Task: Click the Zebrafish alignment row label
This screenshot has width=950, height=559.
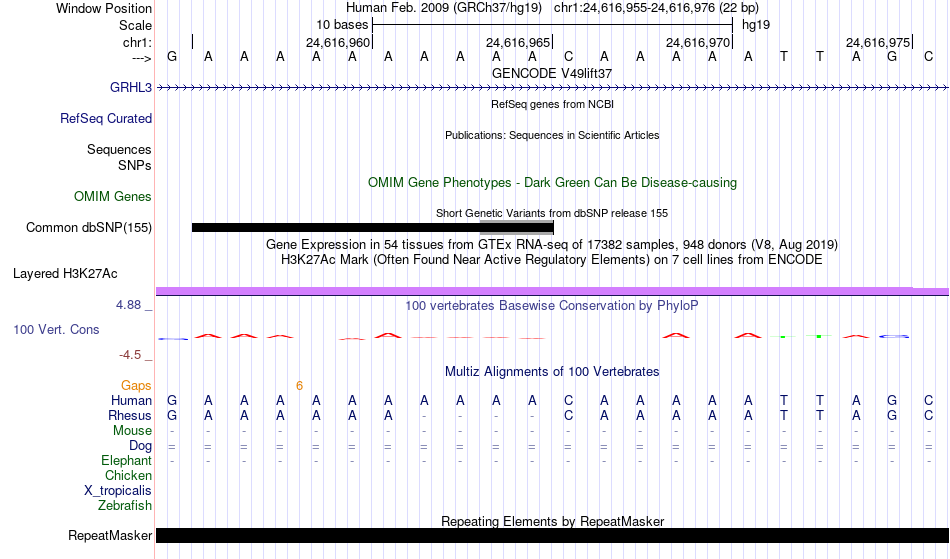Action: (x=125, y=506)
